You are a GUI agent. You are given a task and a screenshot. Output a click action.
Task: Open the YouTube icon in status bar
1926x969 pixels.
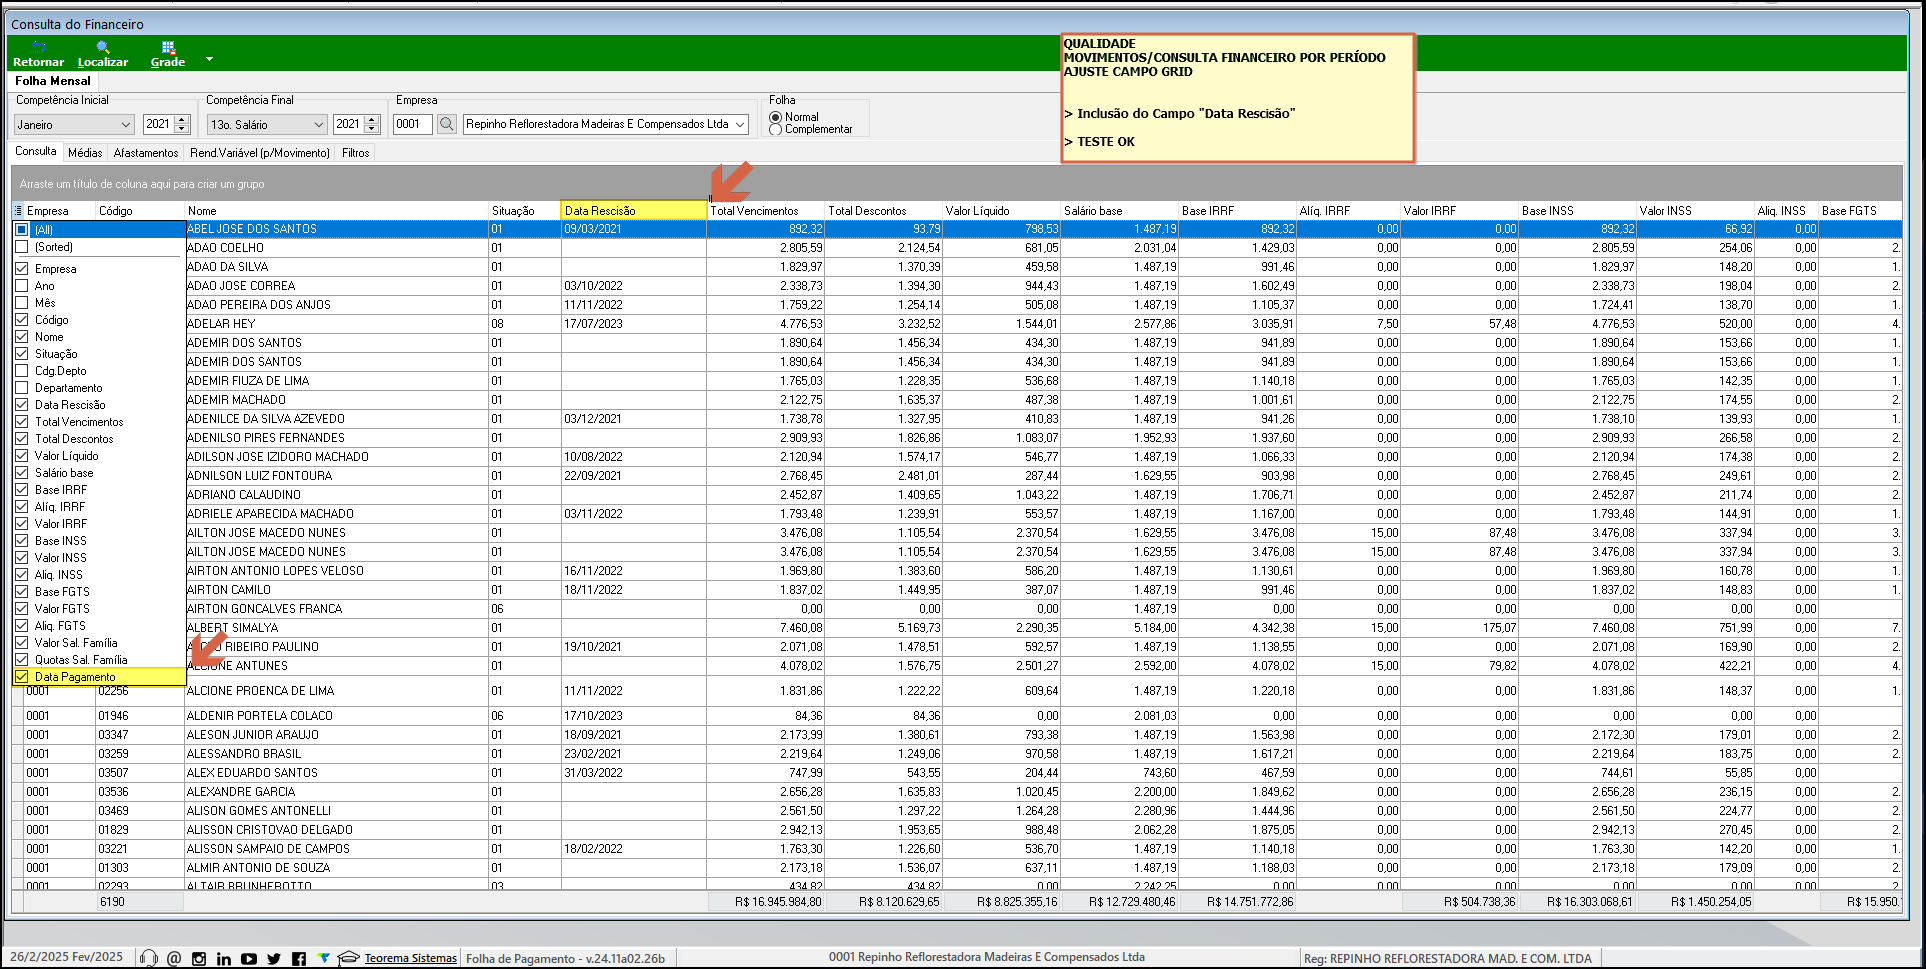(249, 958)
